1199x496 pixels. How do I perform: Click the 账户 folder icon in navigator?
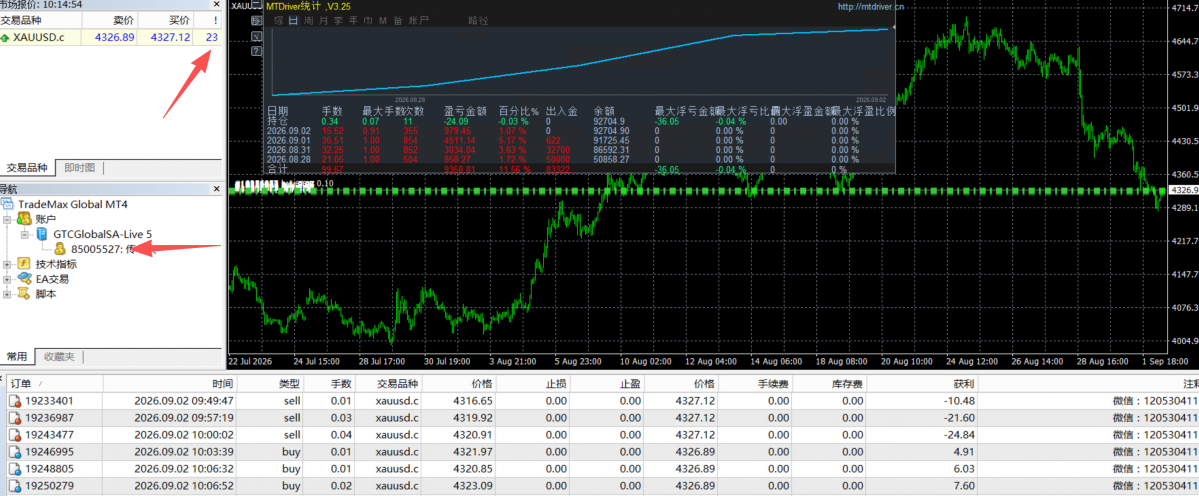(x=23, y=219)
